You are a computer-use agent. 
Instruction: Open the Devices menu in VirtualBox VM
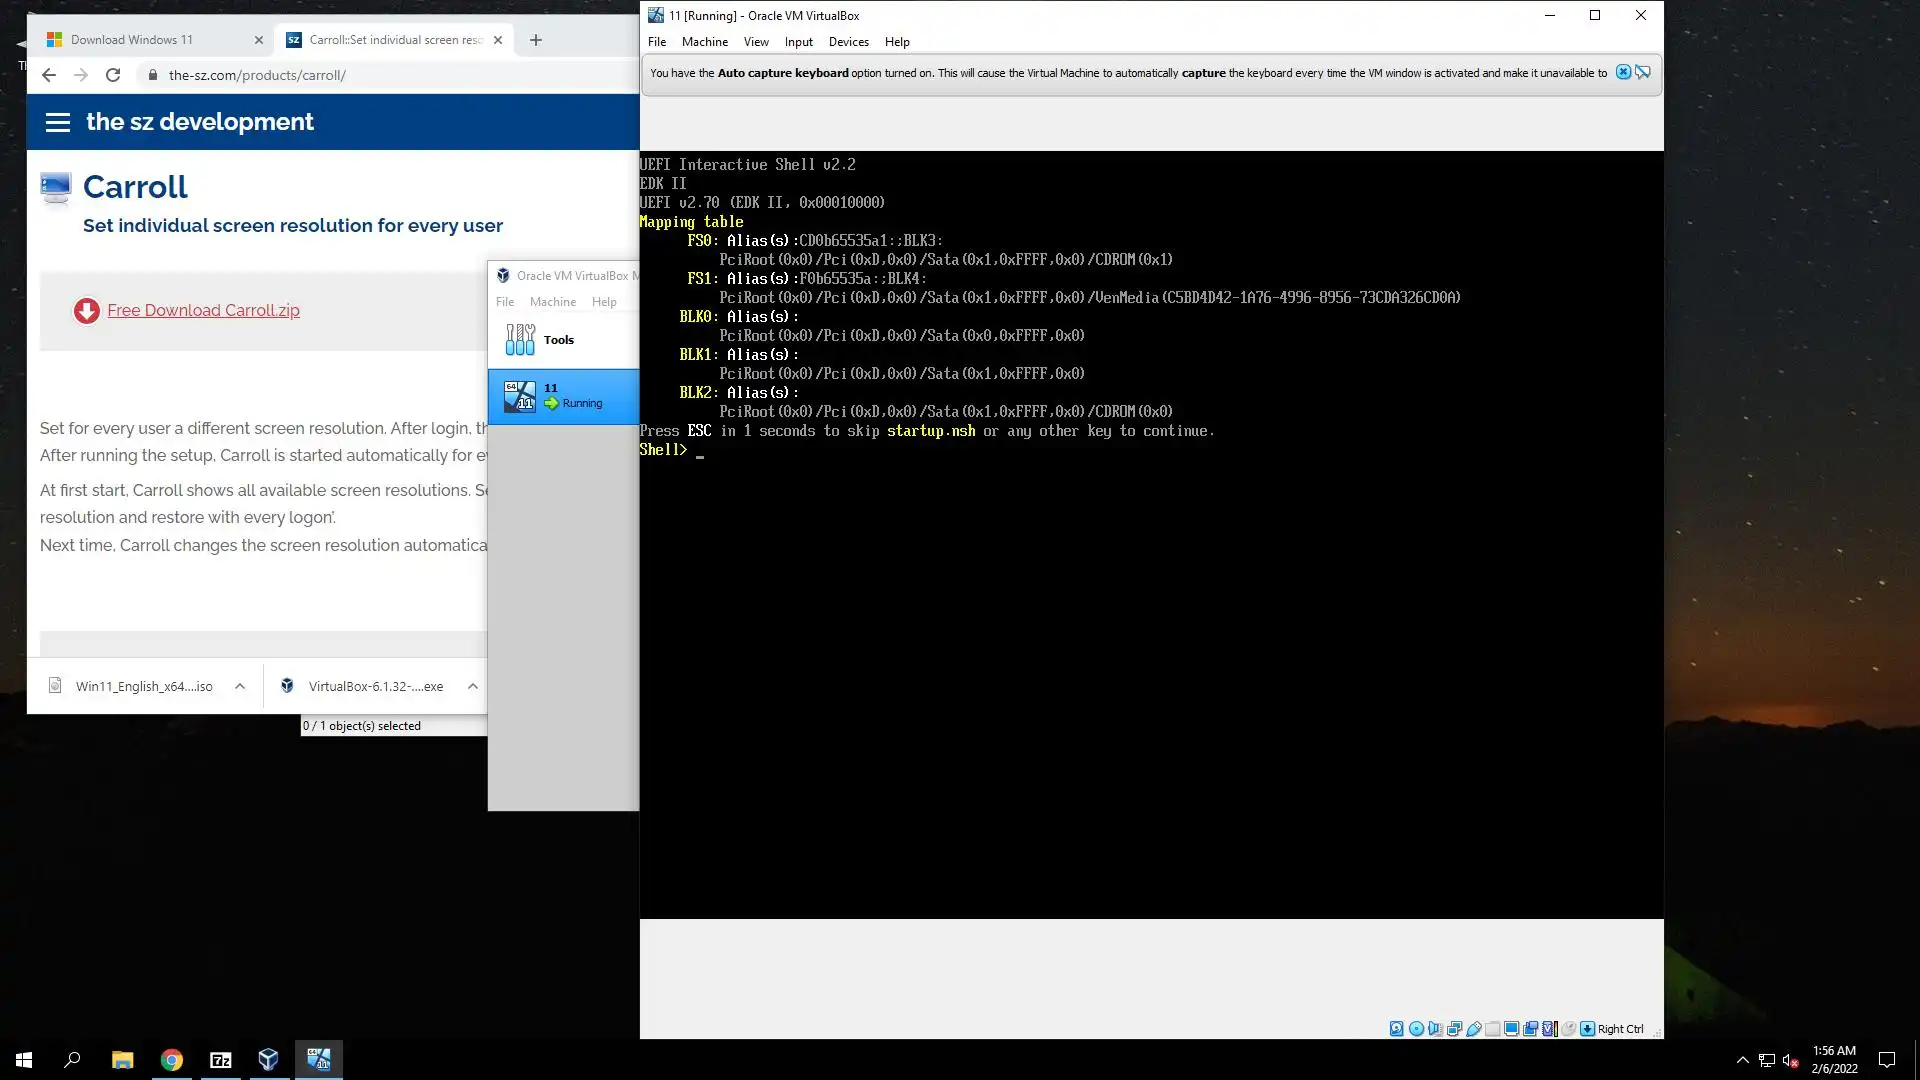[848, 42]
